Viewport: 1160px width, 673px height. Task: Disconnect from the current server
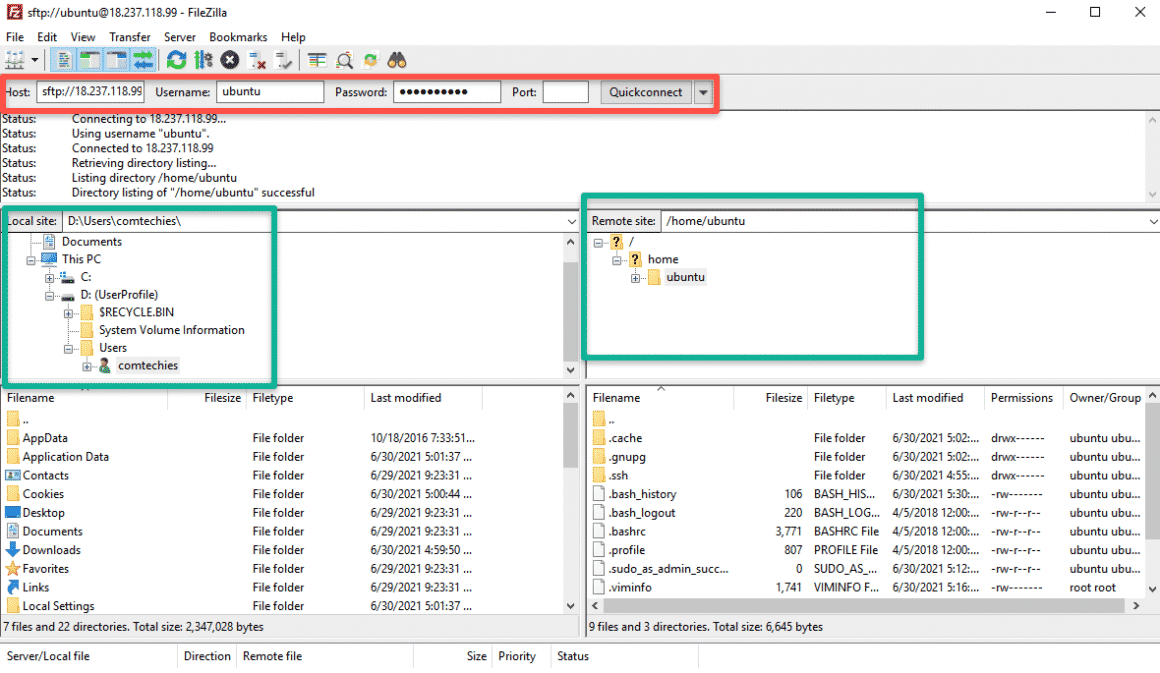tap(257, 61)
